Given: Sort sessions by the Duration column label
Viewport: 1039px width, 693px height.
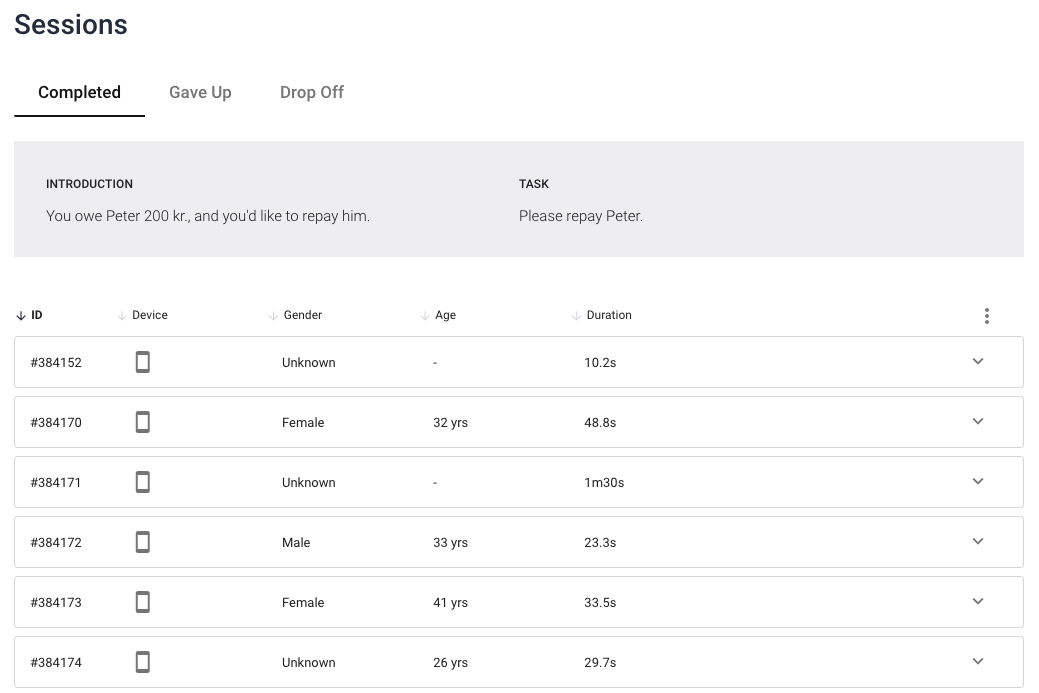Looking at the screenshot, I should pos(609,315).
